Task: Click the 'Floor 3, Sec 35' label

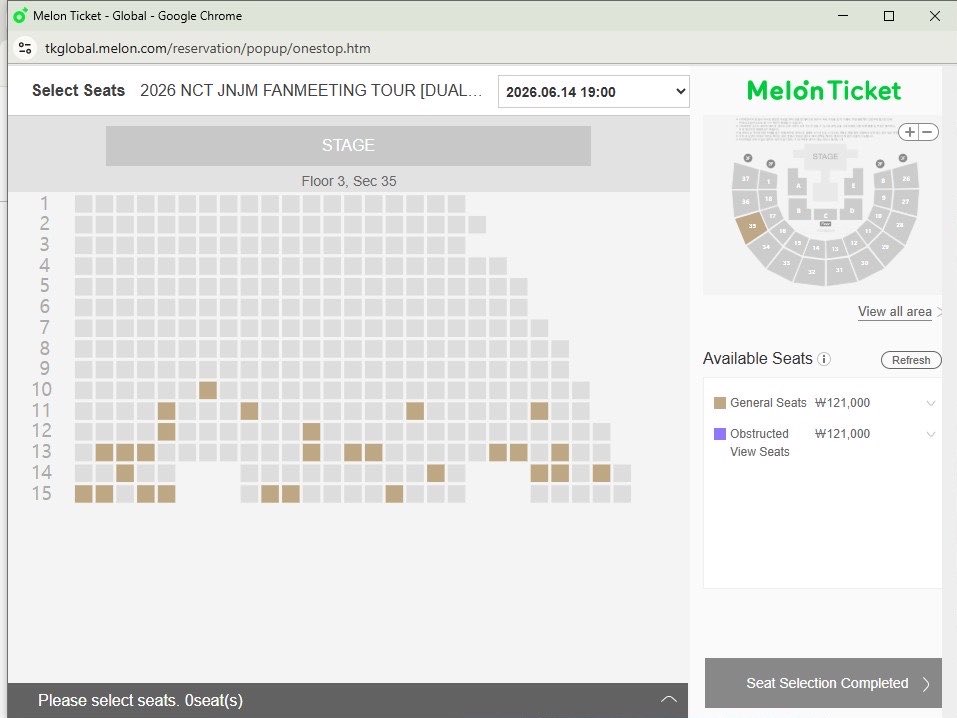Action: [348, 181]
